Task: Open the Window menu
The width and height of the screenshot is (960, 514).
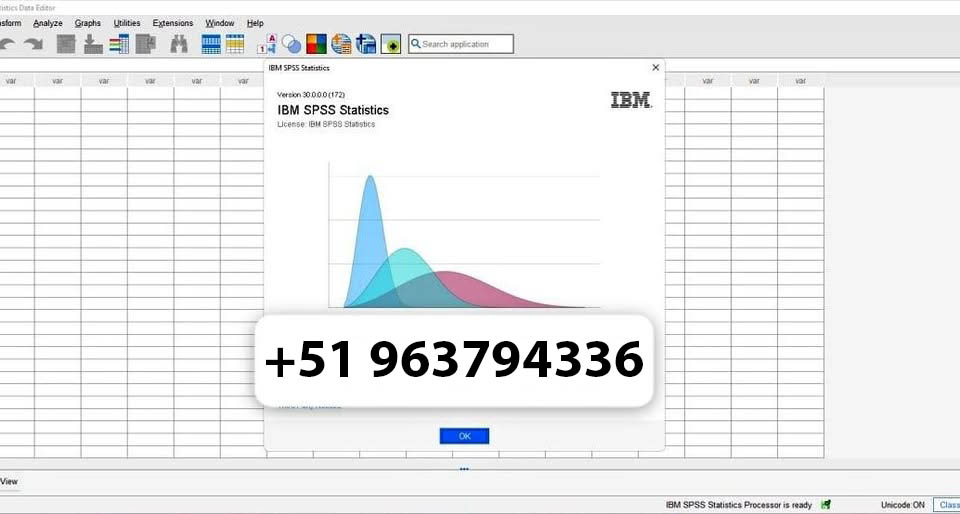Action: pyautogui.click(x=220, y=23)
